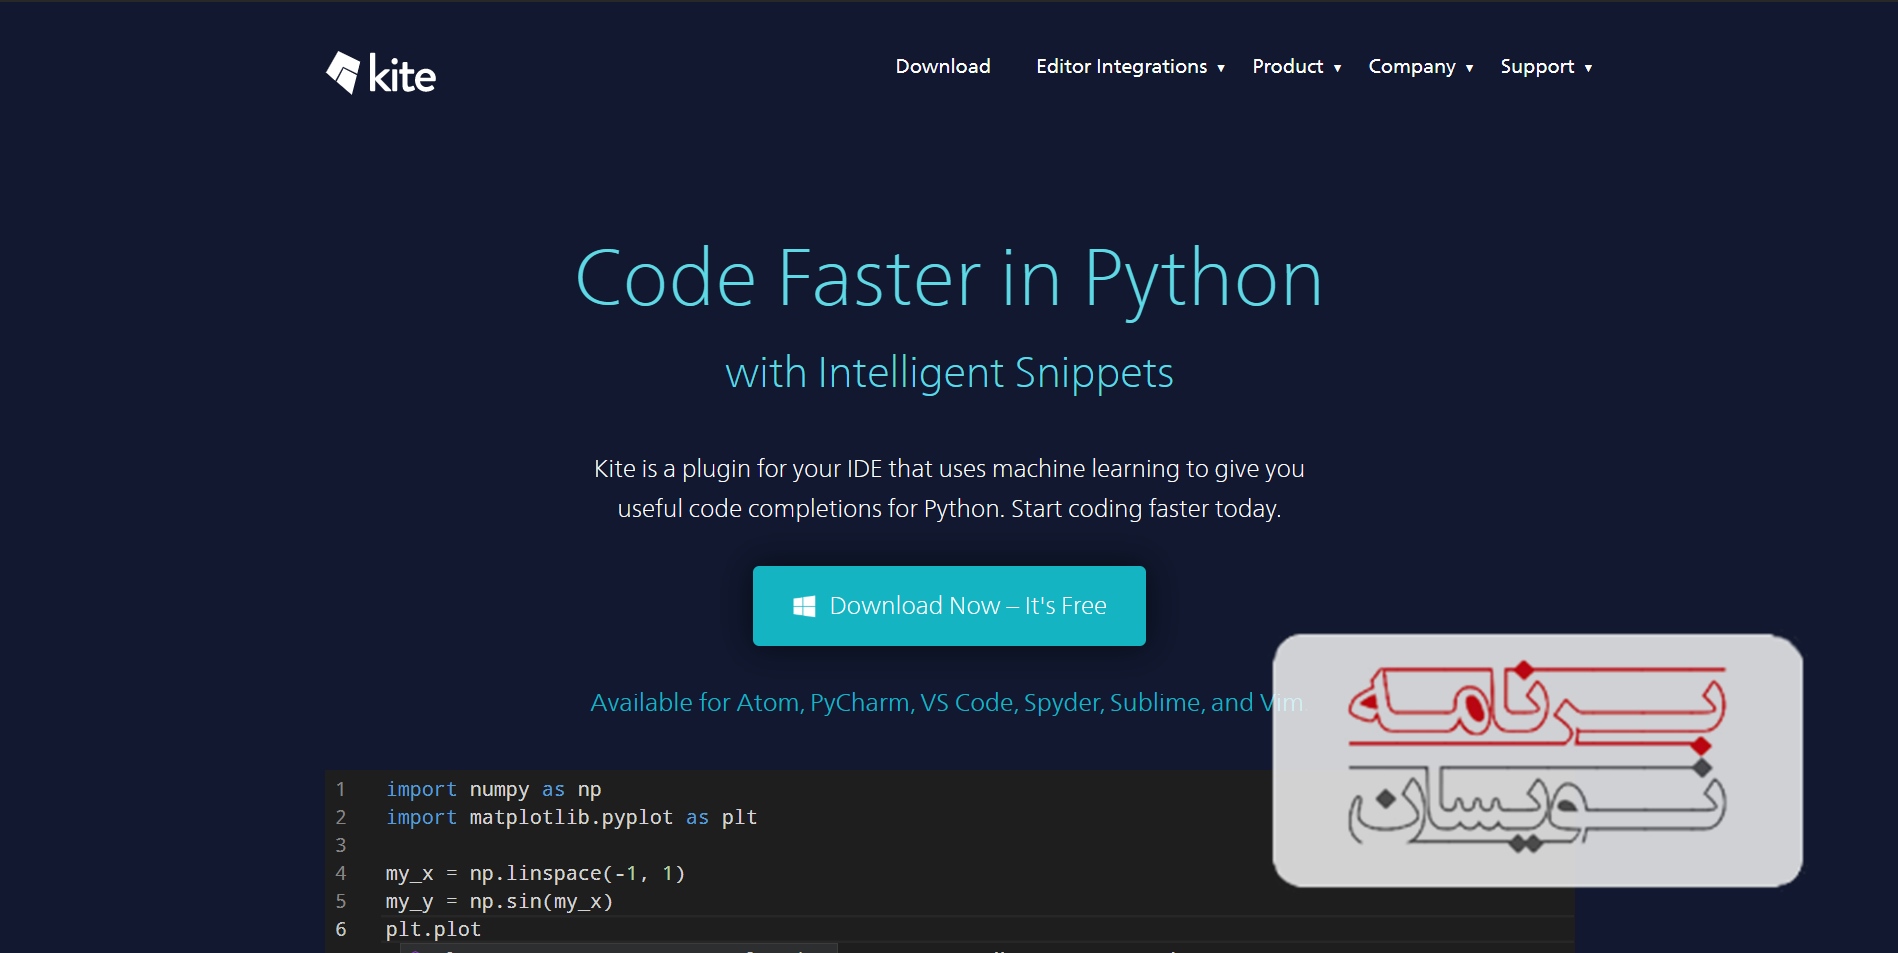Click the "my_x = np.linspace(-1, 1)" code line
Viewport: 1898px width, 953px height.
(x=535, y=874)
